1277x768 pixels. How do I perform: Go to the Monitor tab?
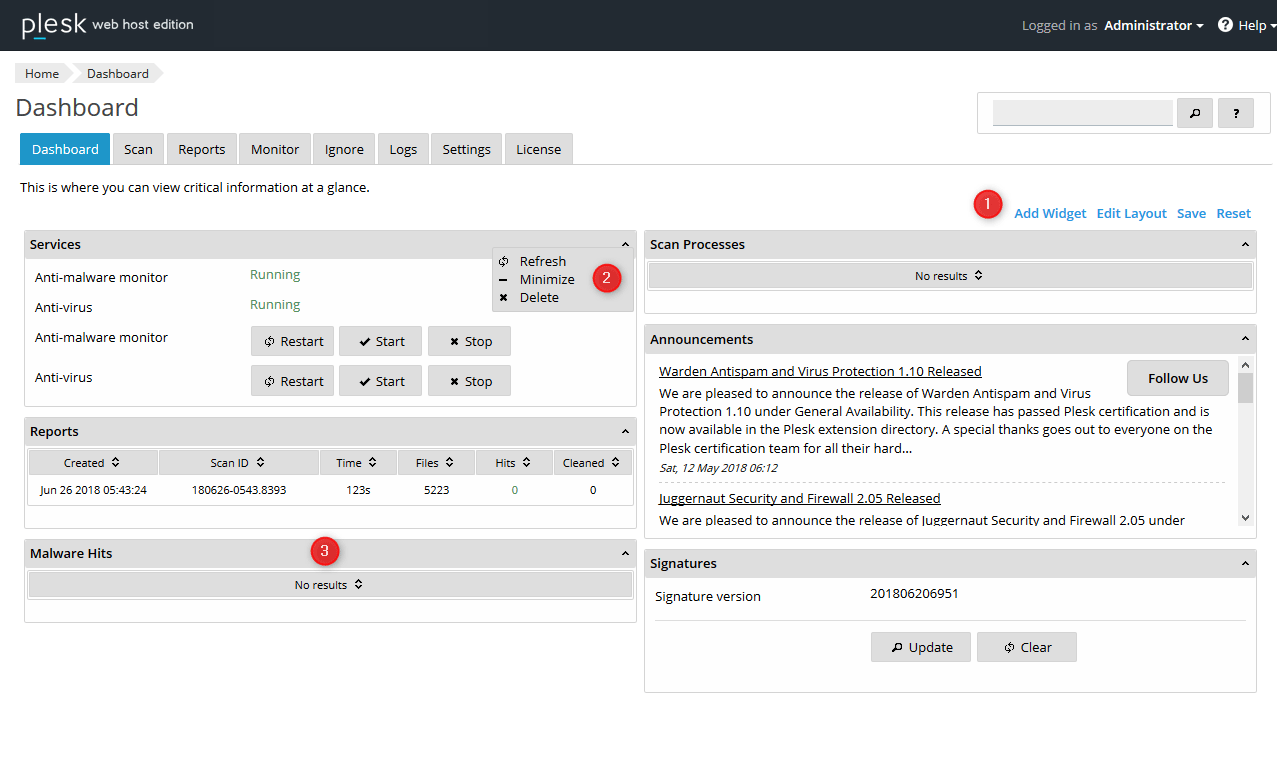click(x=275, y=149)
